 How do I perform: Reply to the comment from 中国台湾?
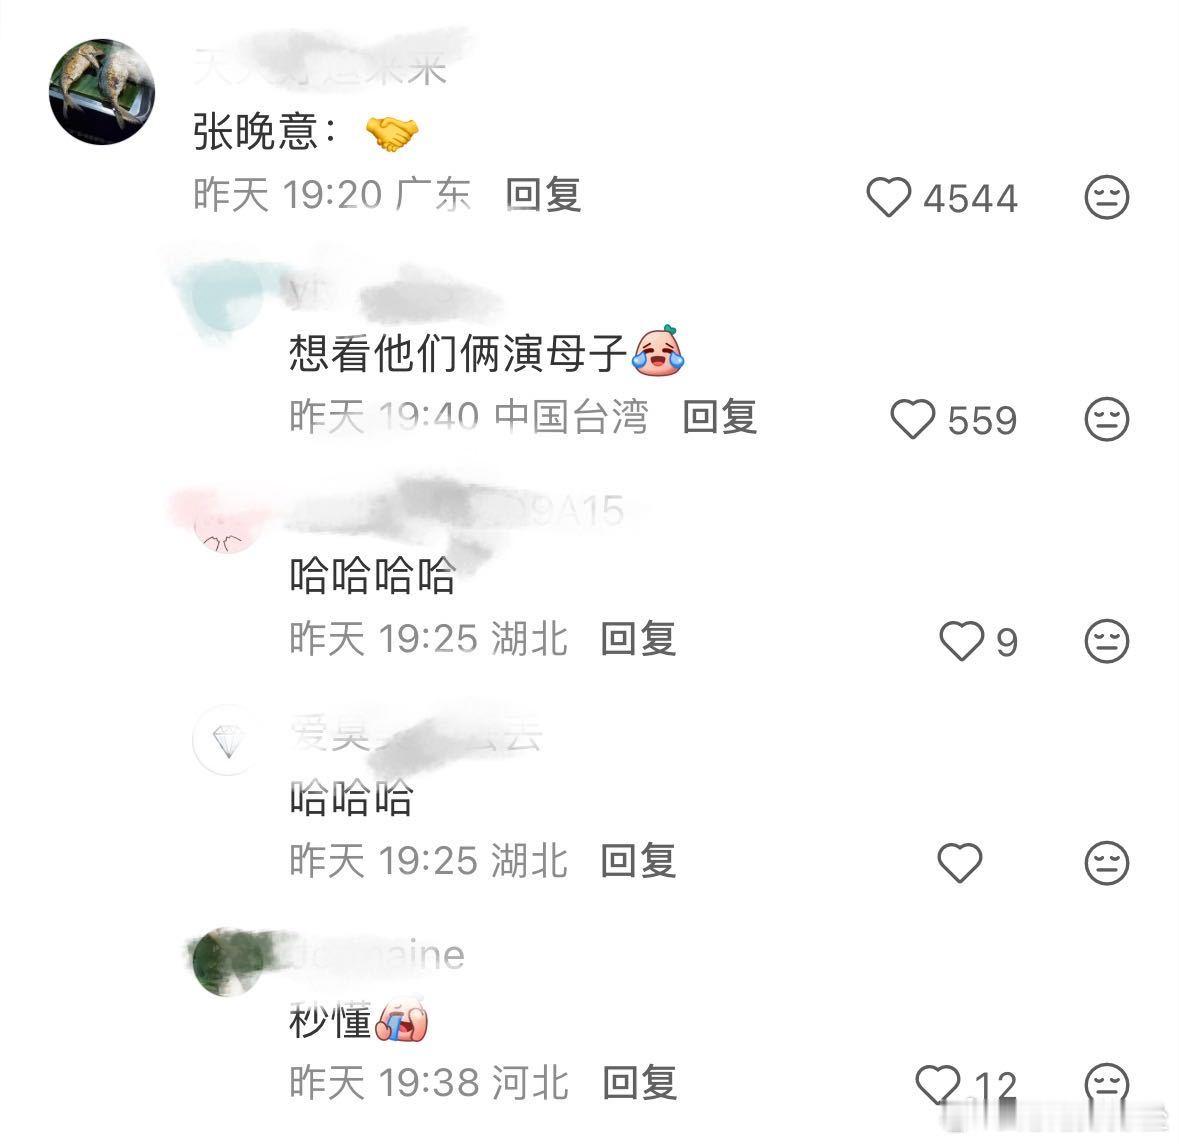pyautogui.click(x=720, y=417)
